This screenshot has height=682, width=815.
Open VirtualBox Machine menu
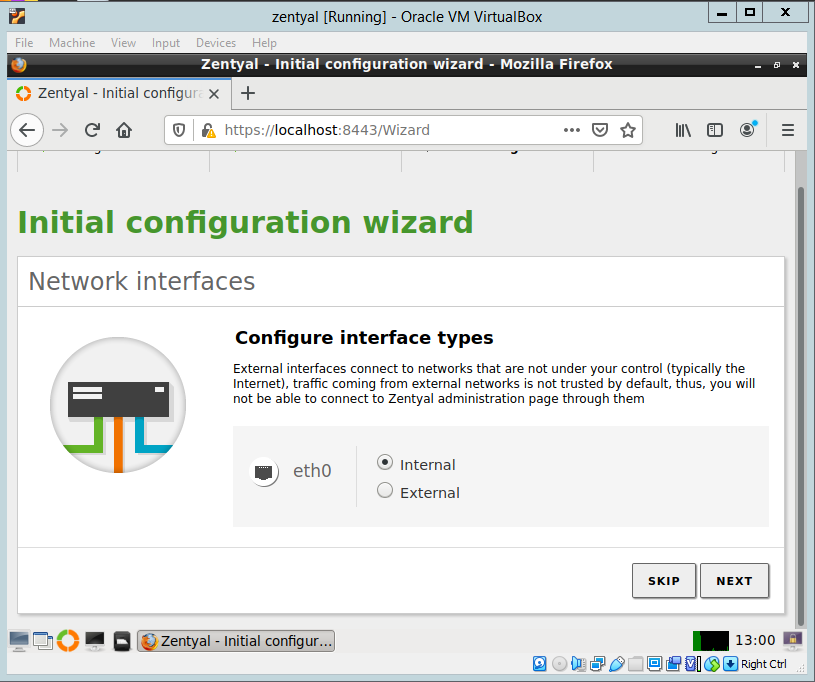coord(72,43)
